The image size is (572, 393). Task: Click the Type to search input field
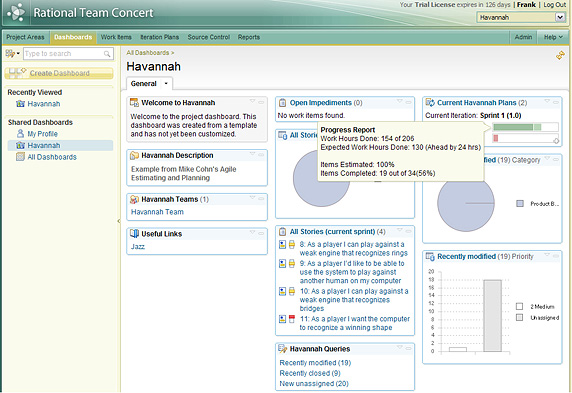[69, 54]
